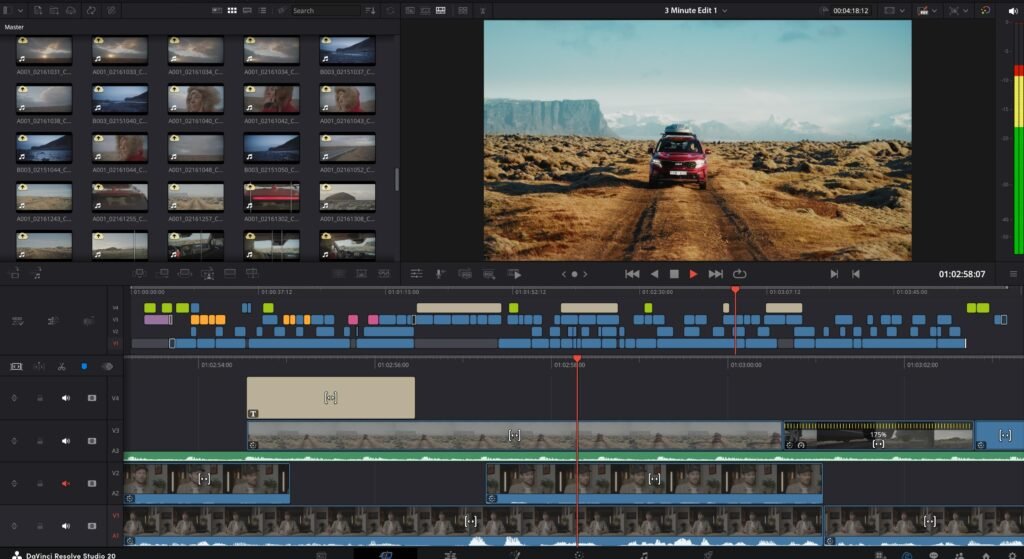Mute the V1 track speaker icon
This screenshot has width=1024, height=559.
click(x=66, y=526)
